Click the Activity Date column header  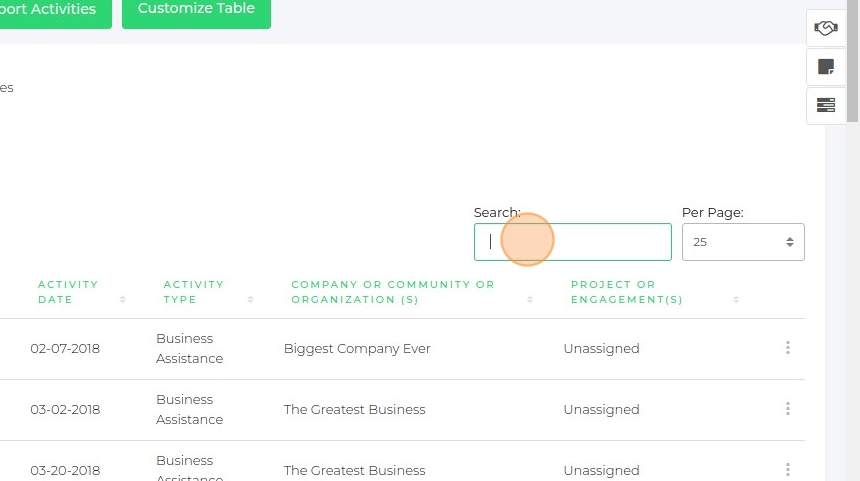click(x=68, y=292)
